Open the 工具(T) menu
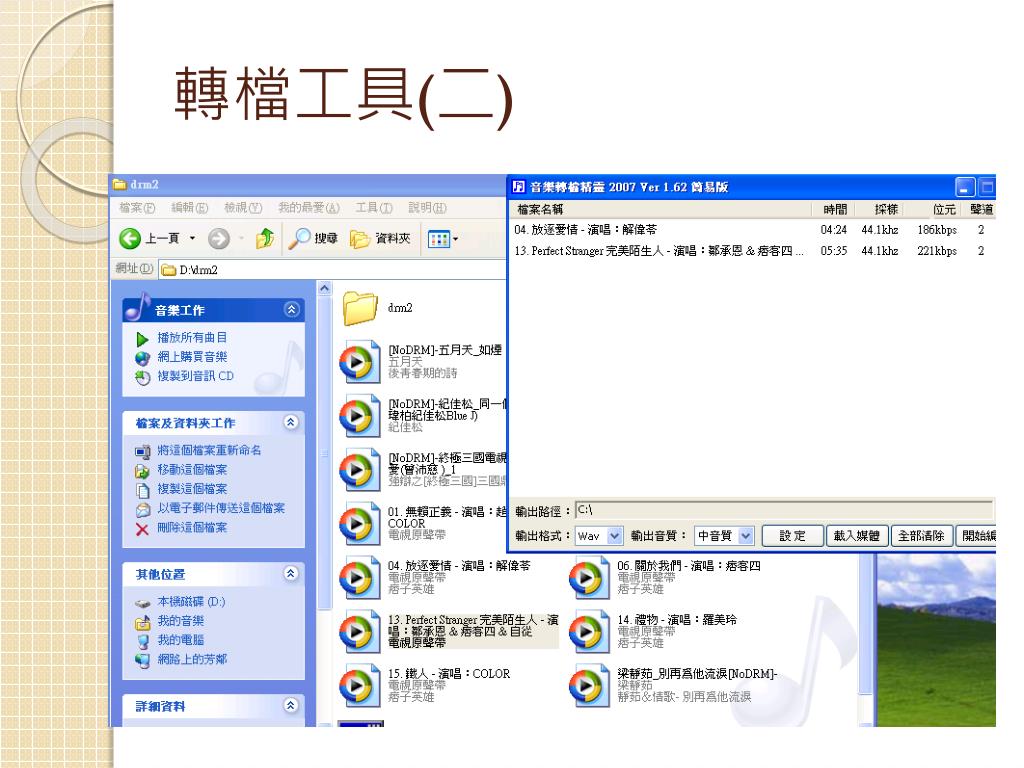 [x=374, y=208]
